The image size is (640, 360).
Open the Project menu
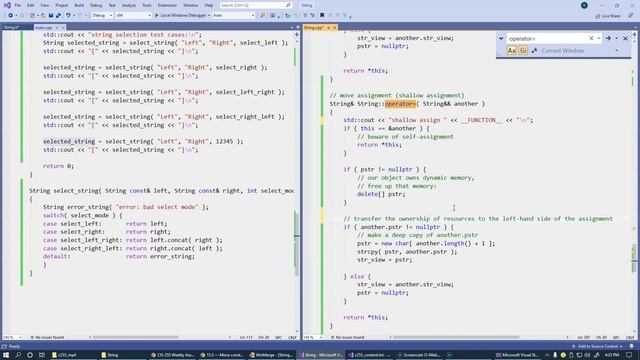[62, 5]
